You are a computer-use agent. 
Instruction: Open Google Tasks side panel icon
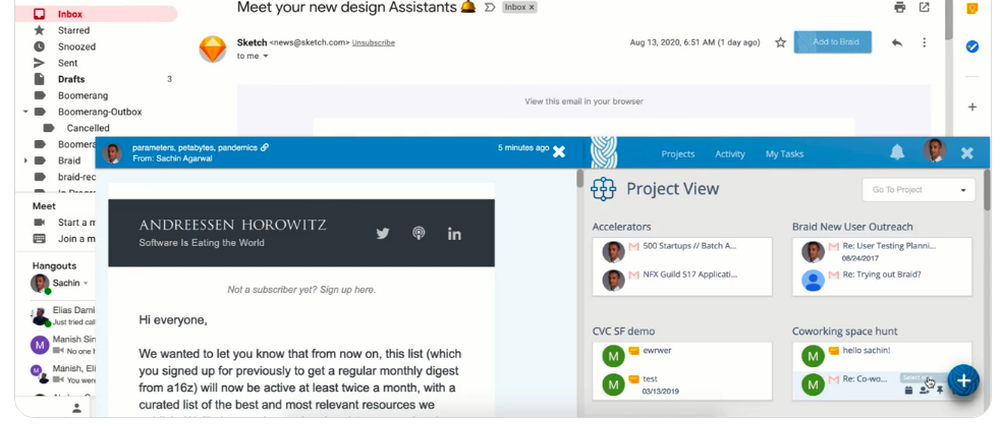972,46
